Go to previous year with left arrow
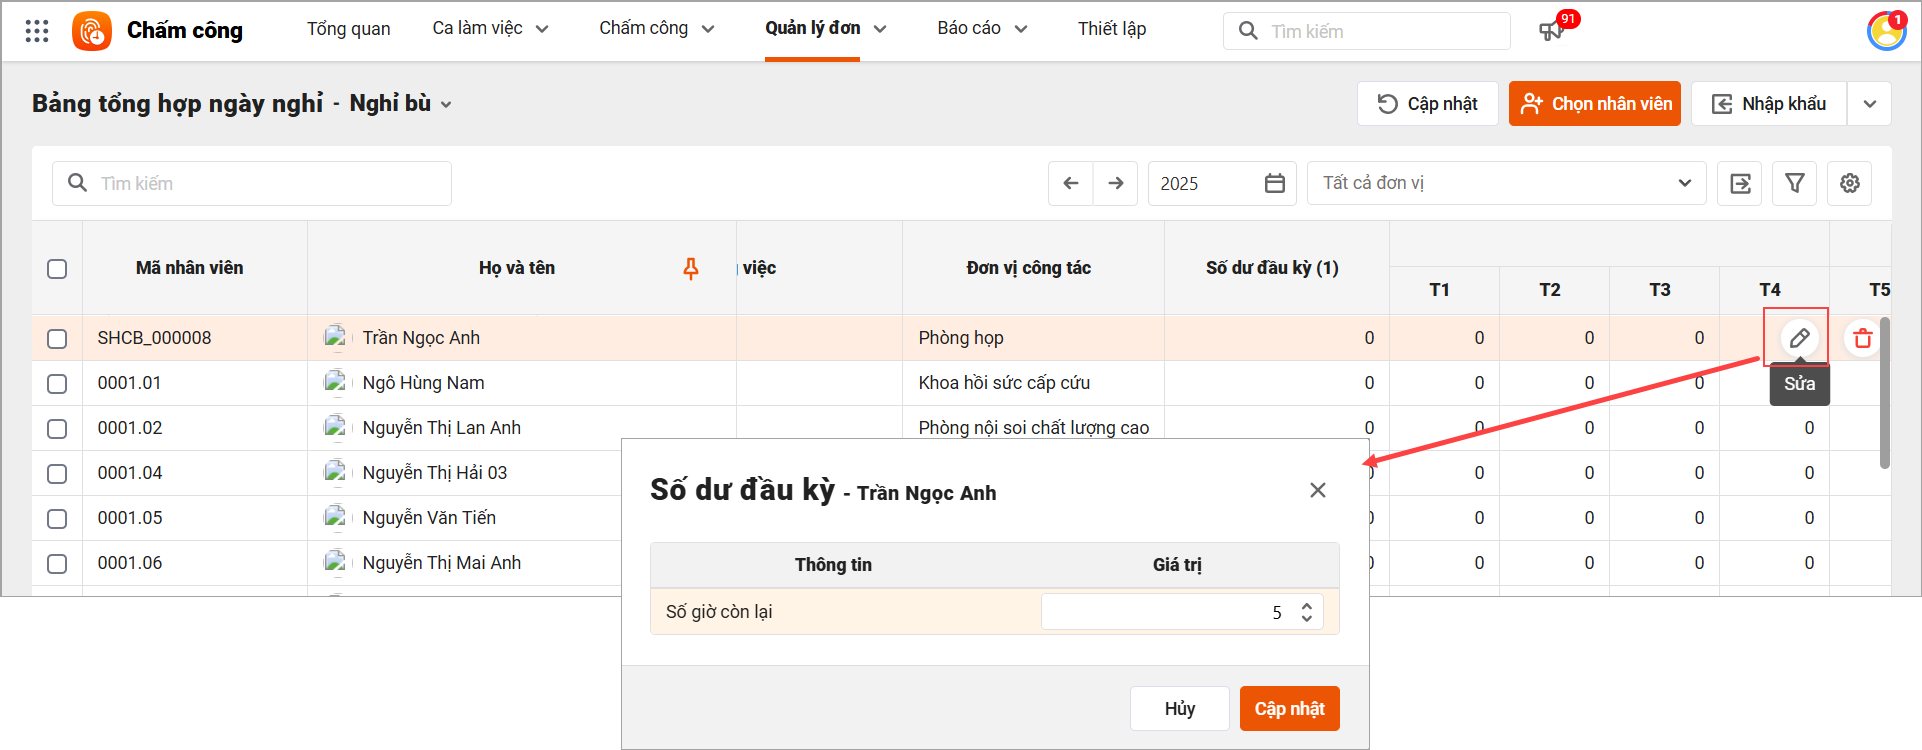This screenshot has width=1922, height=750. click(x=1071, y=183)
